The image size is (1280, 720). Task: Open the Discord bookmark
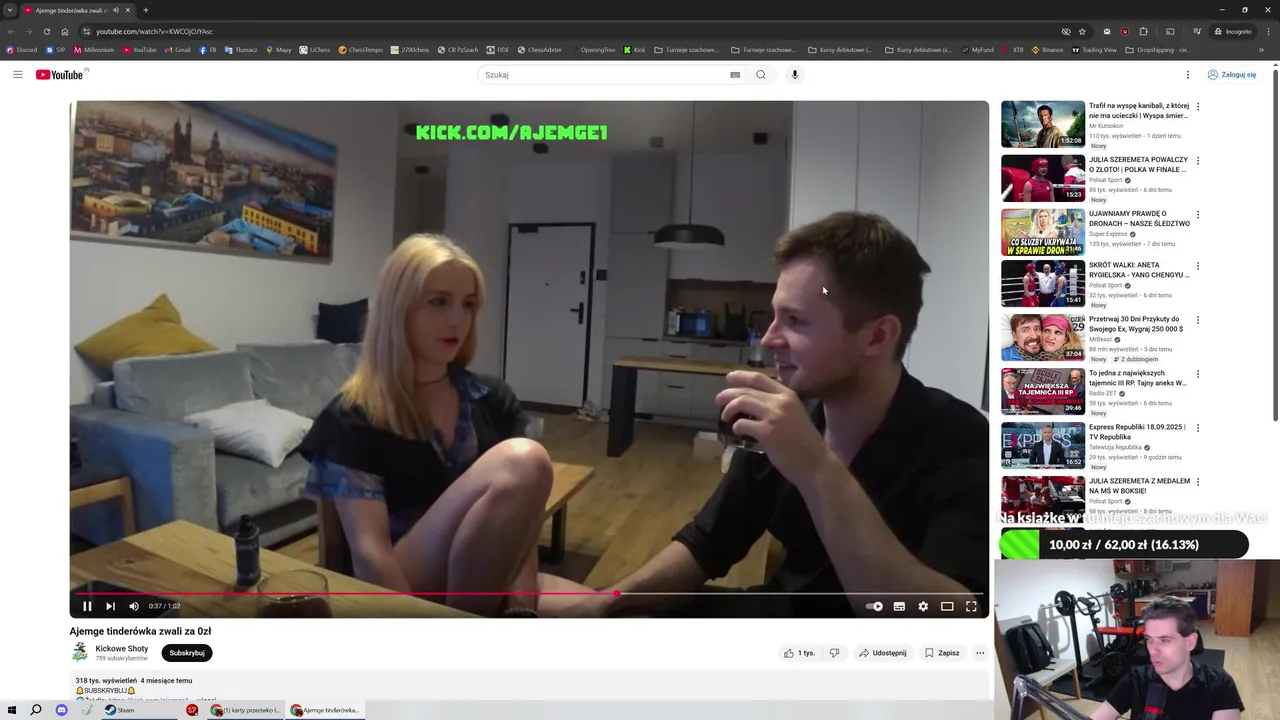click(22, 50)
